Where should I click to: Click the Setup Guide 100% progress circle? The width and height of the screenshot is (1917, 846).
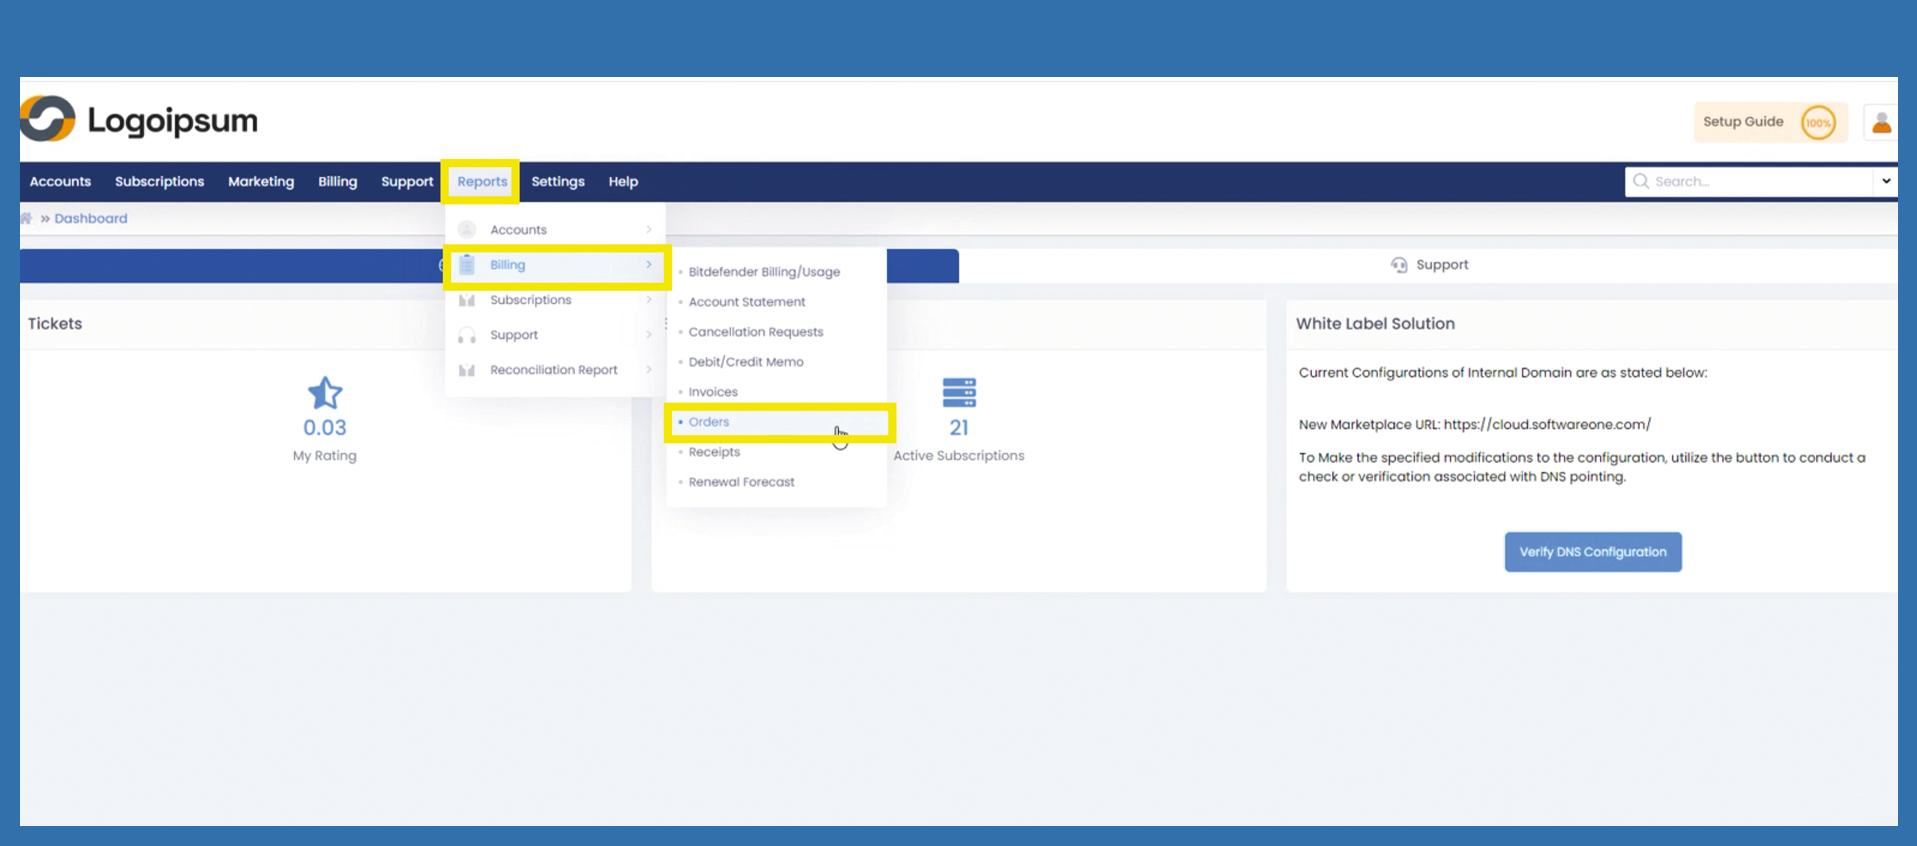click(x=1817, y=123)
